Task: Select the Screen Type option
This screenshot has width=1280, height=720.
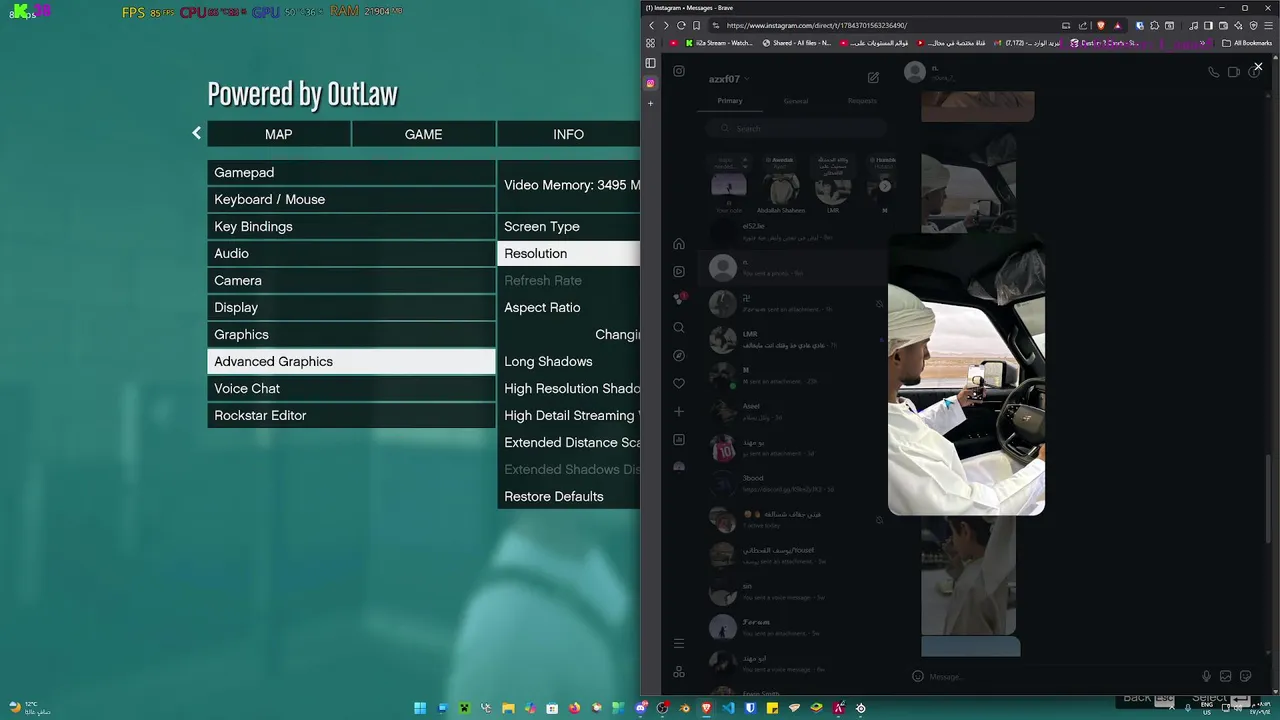Action: (568, 227)
